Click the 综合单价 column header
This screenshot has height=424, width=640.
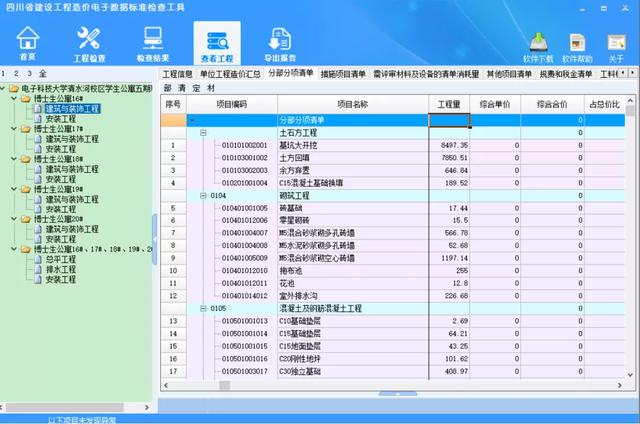tap(495, 104)
